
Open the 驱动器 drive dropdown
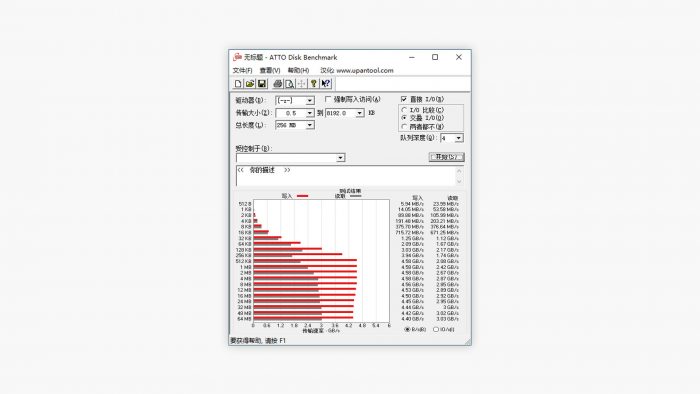point(309,101)
